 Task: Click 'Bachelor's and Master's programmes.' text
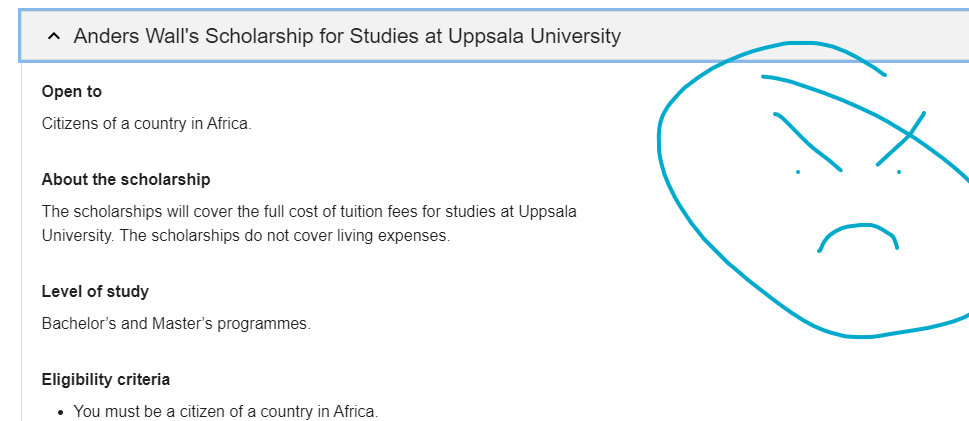pos(176,323)
